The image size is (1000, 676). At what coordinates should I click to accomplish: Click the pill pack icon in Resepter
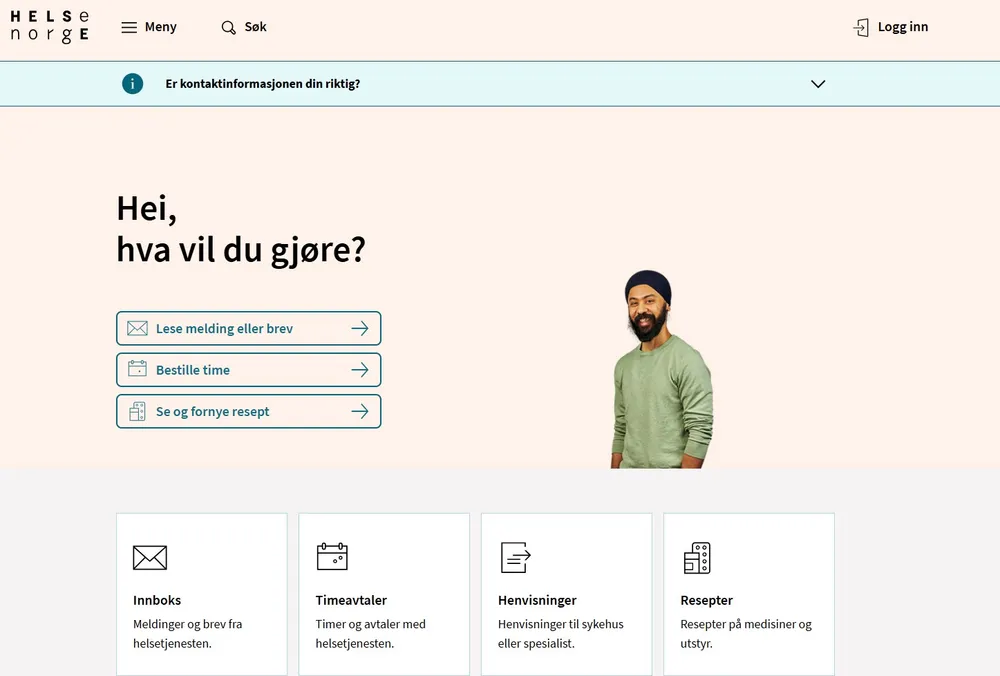[x=697, y=558]
